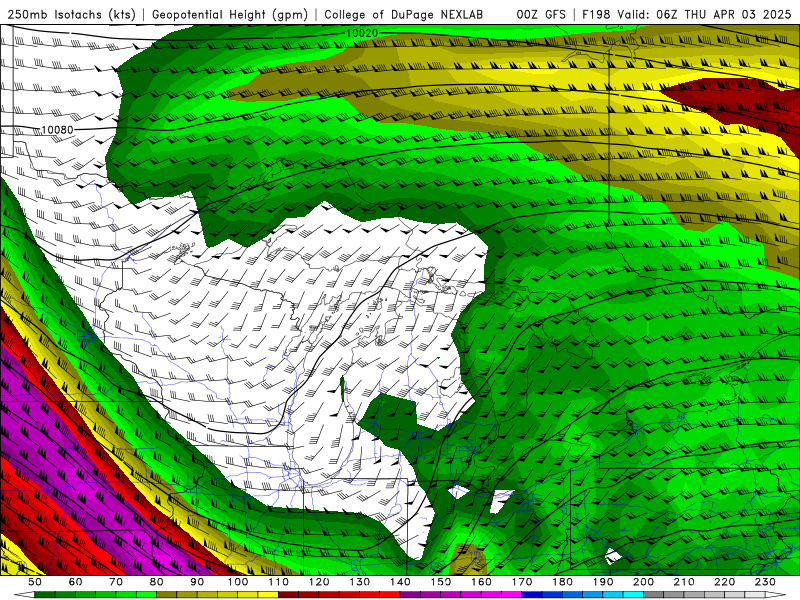800x600 pixels.
Task: Click the 80 value on the color scale
Action: pos(156,582)
